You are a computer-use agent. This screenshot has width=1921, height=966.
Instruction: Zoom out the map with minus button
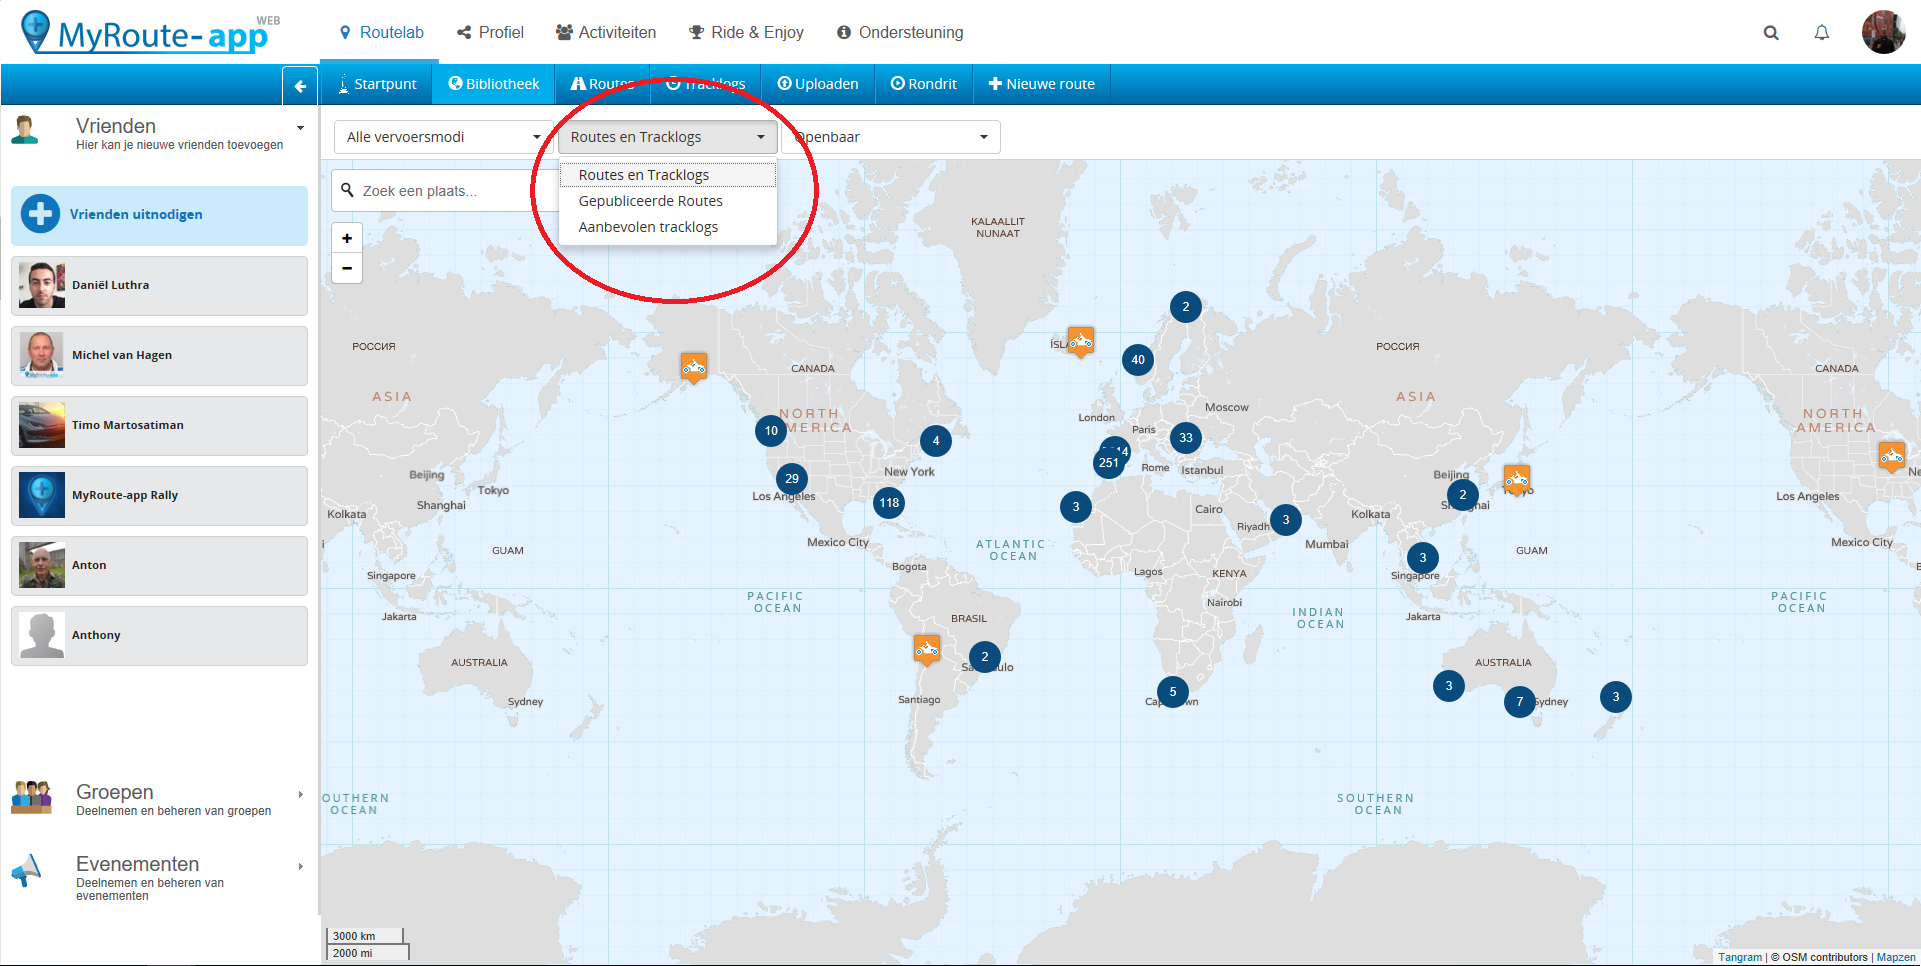click(347, 268)
